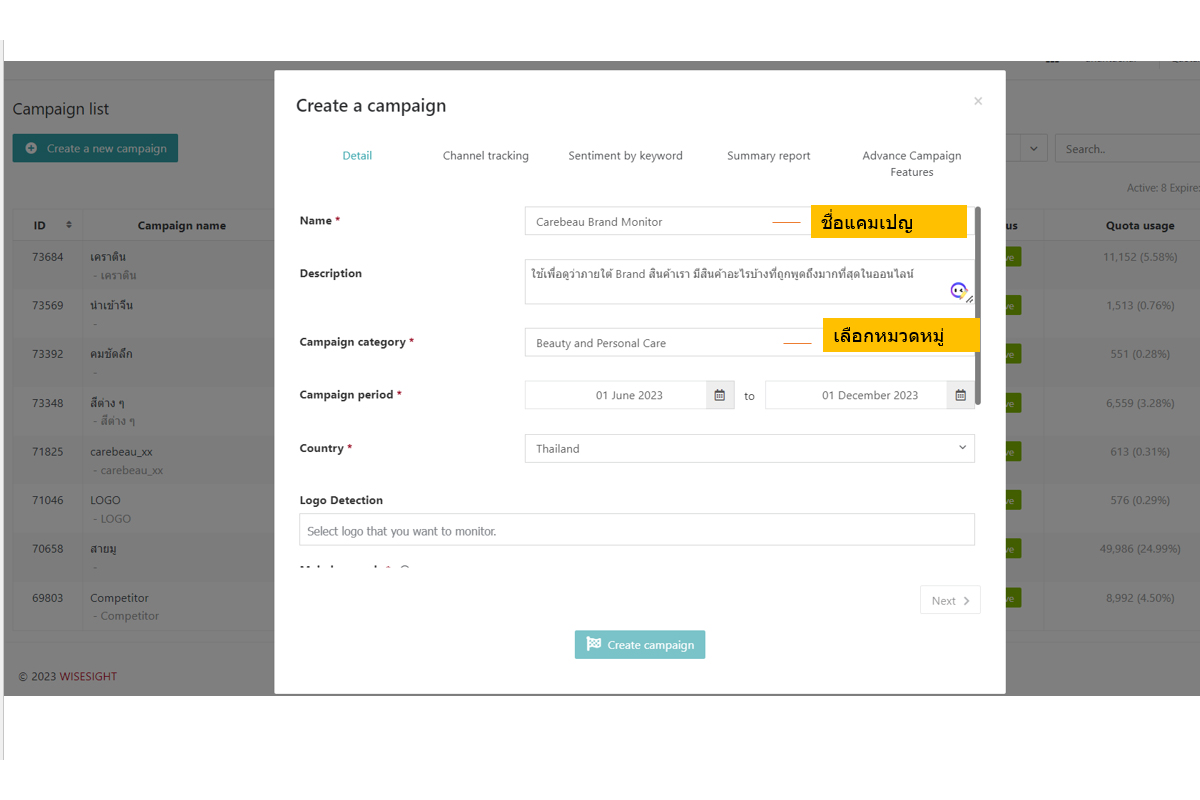This screenshot has height=800, width=1200.
Task: Click Create a new campaign button
Action: coord(95,148)
